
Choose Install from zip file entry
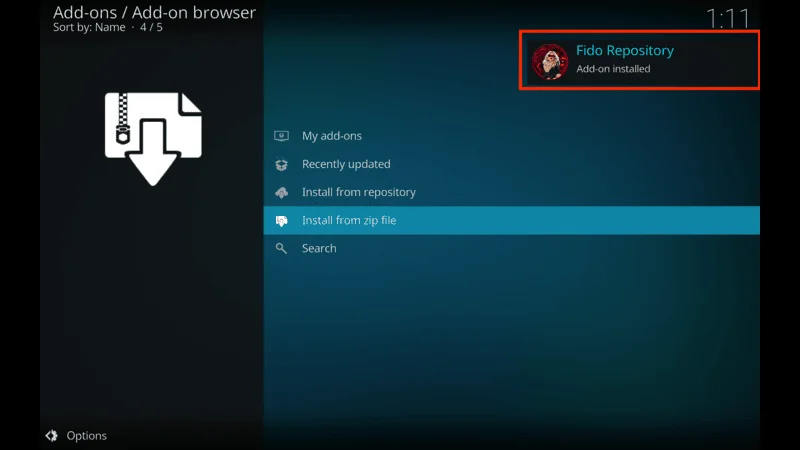pos(511,220)
